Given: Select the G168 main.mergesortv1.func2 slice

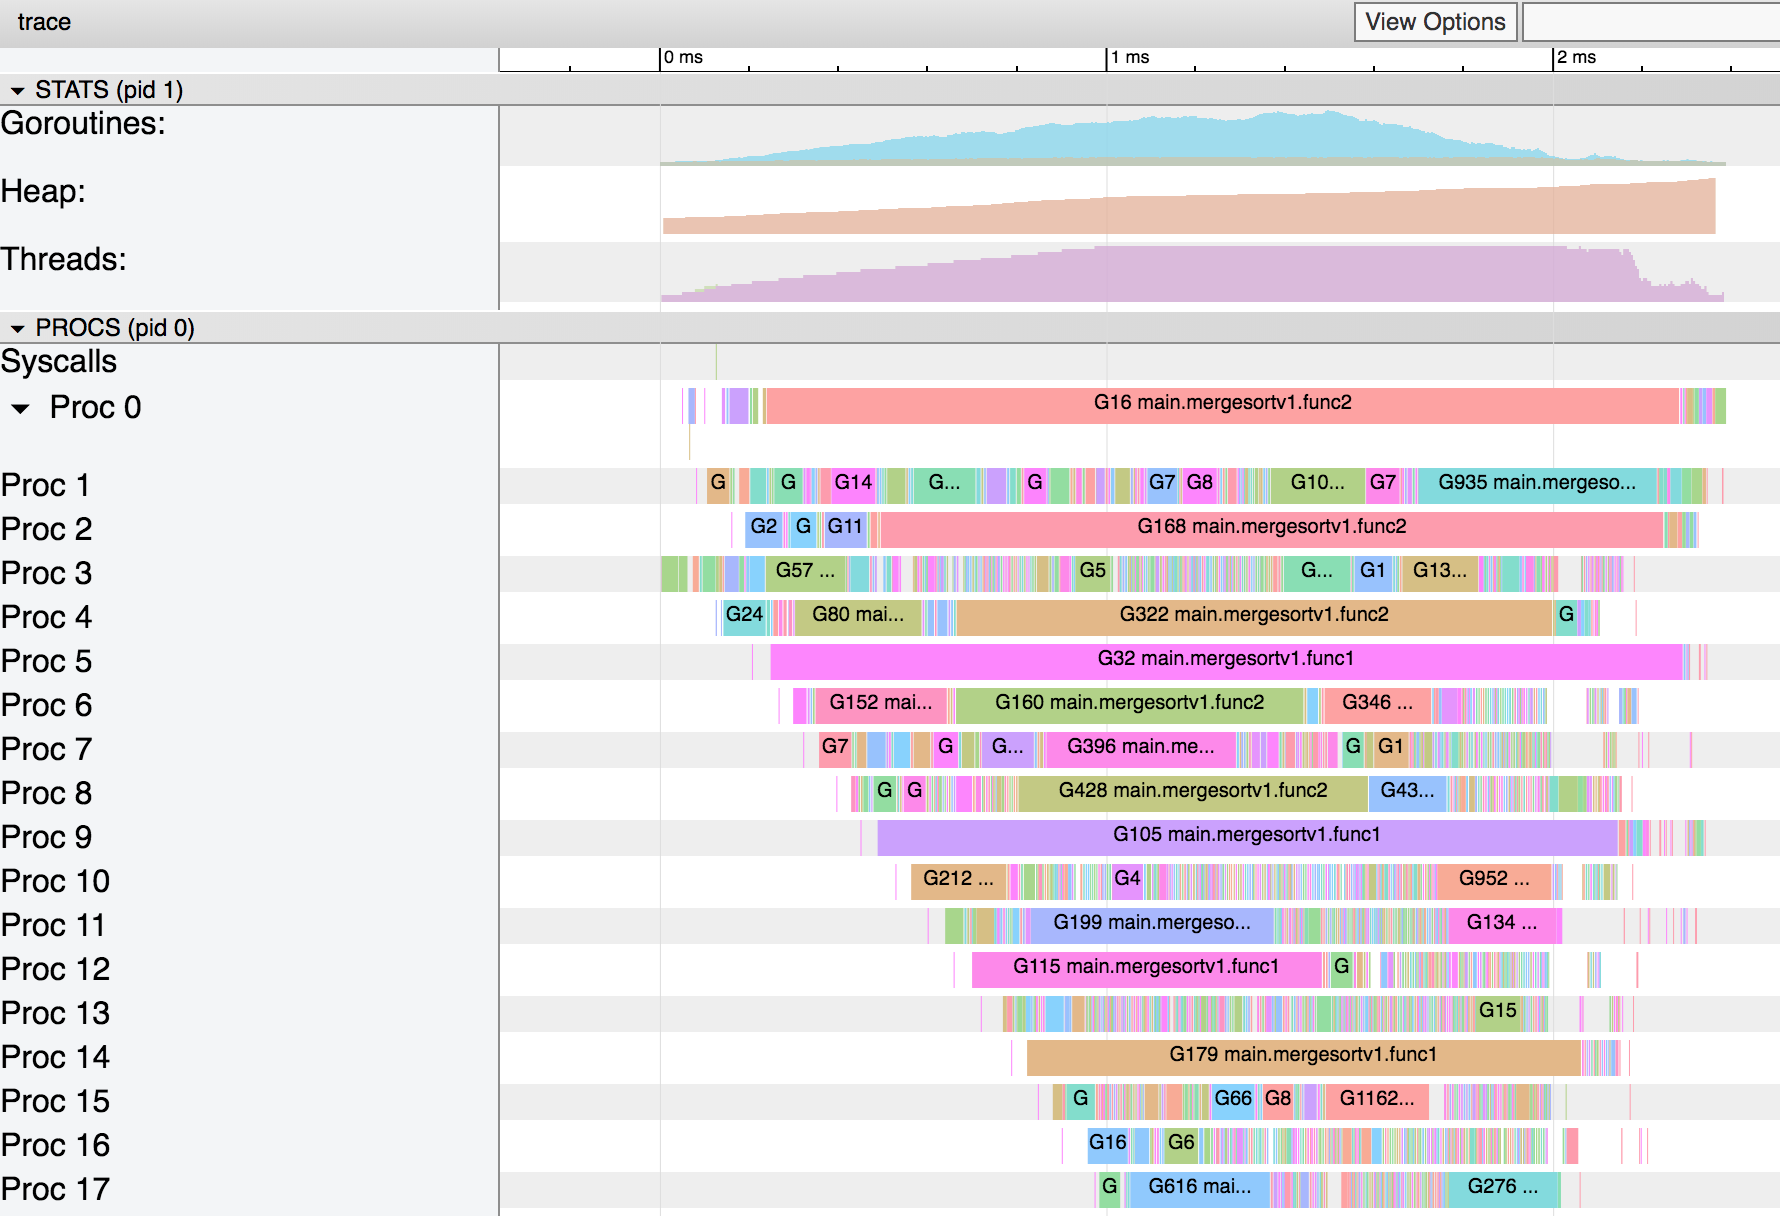Looking at the screenshot, I should pos(1272,529).
